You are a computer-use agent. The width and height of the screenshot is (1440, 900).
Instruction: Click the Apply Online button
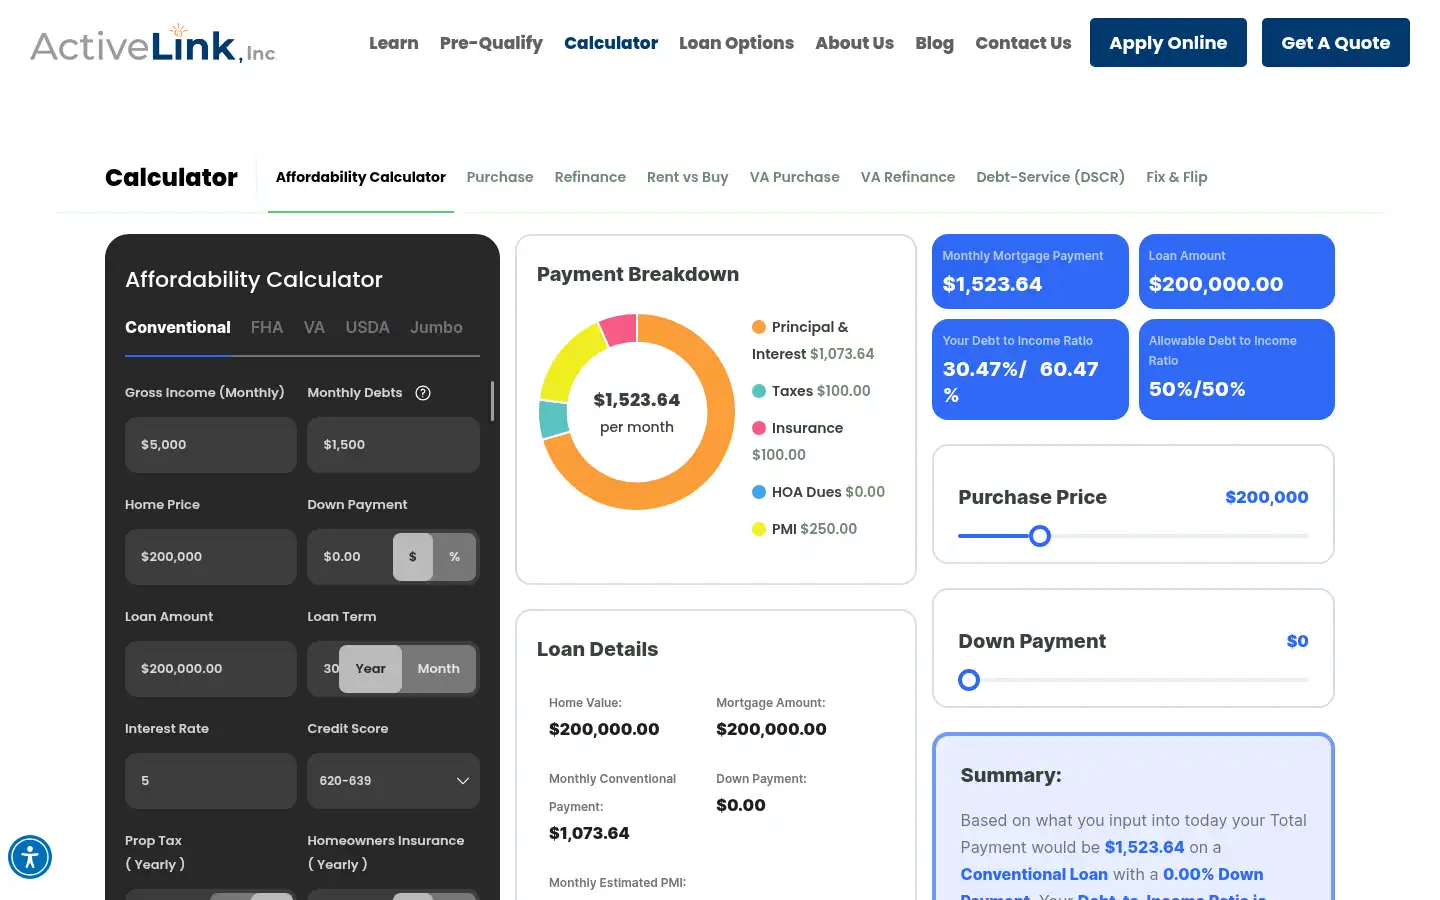coord(1168,43)
